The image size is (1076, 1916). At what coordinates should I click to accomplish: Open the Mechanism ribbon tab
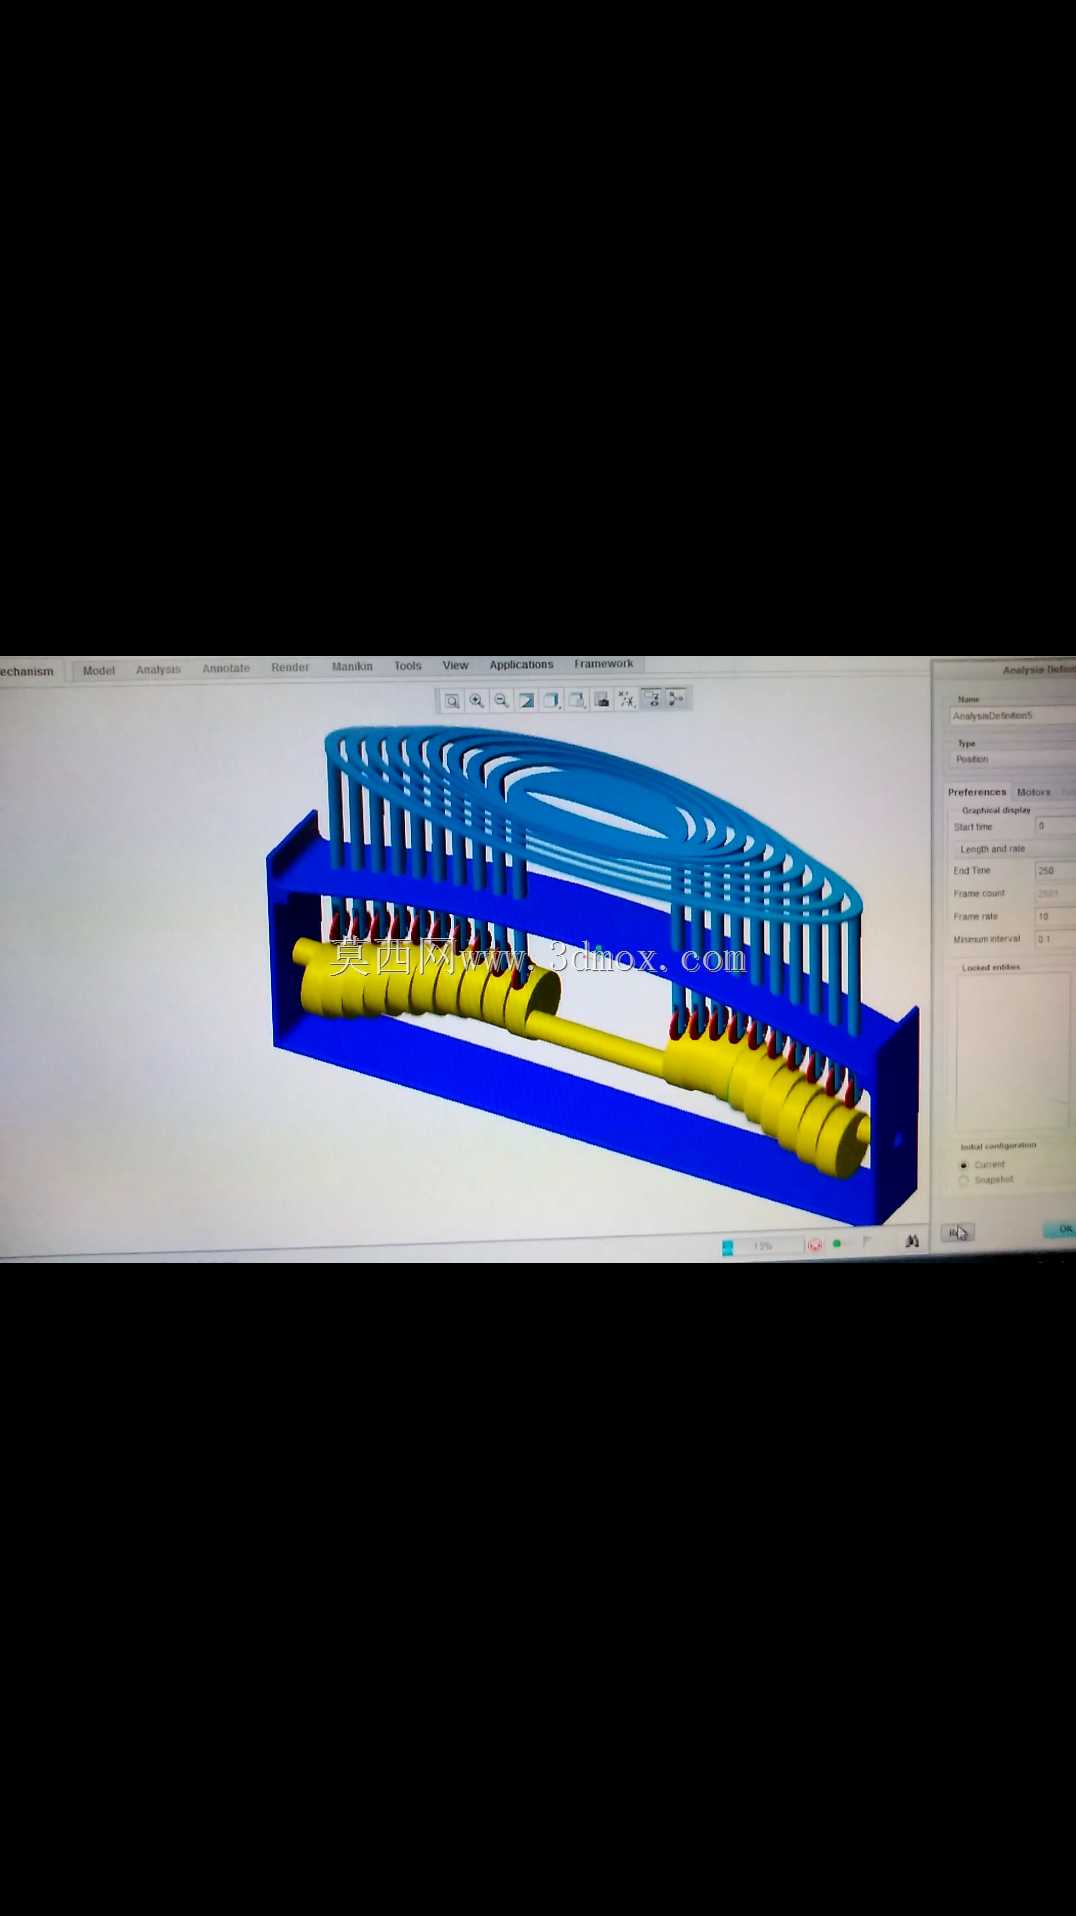click(x=27, y=671)
